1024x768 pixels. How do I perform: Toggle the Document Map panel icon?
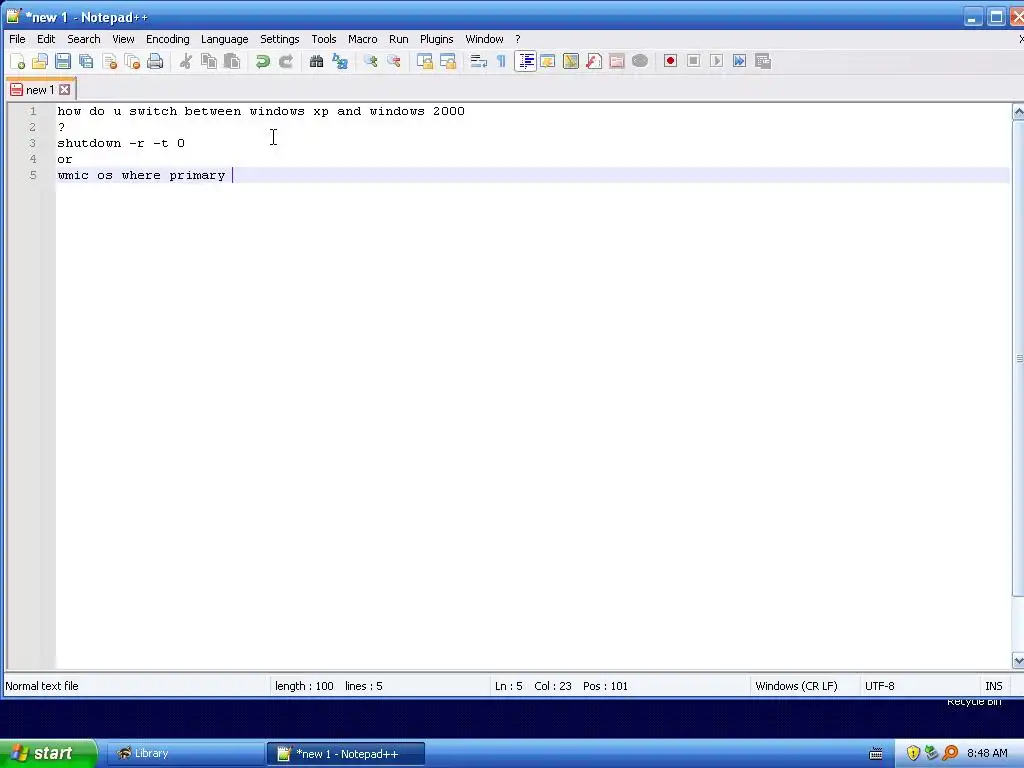[571, 61]
